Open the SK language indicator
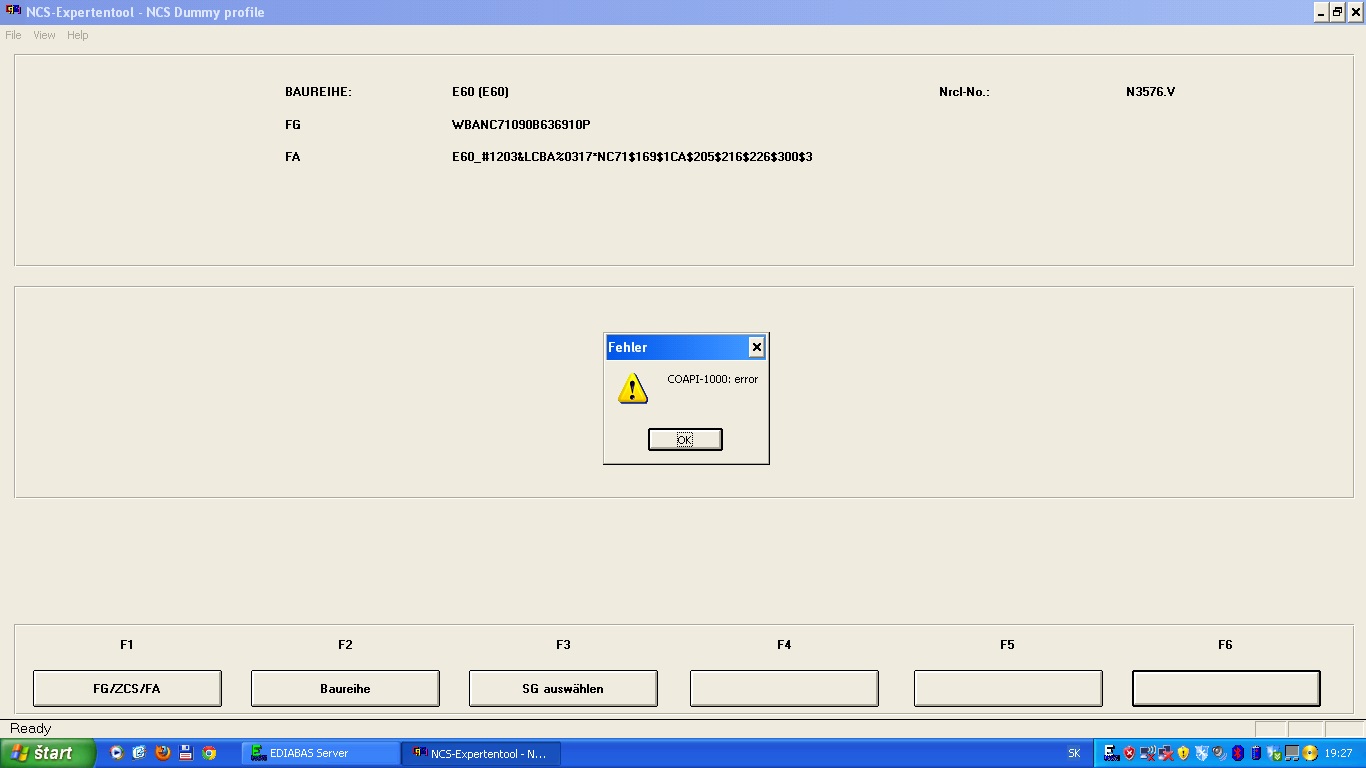 pos(1074,753)
